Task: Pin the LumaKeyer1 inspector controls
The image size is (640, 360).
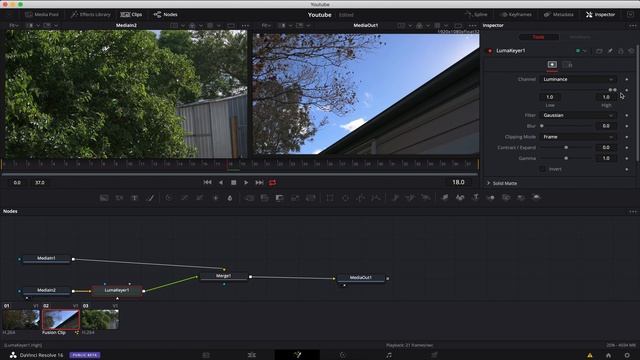Action: [x=610, y=51]
